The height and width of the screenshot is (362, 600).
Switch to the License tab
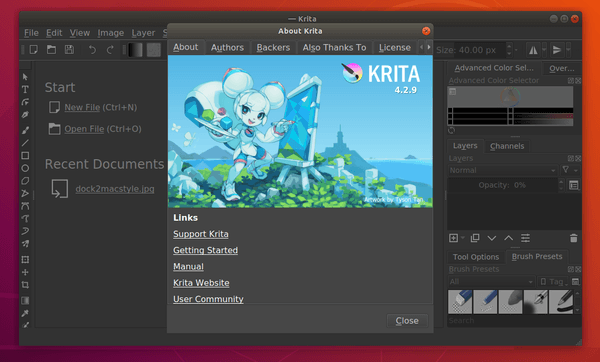click(x=395, y=47)
